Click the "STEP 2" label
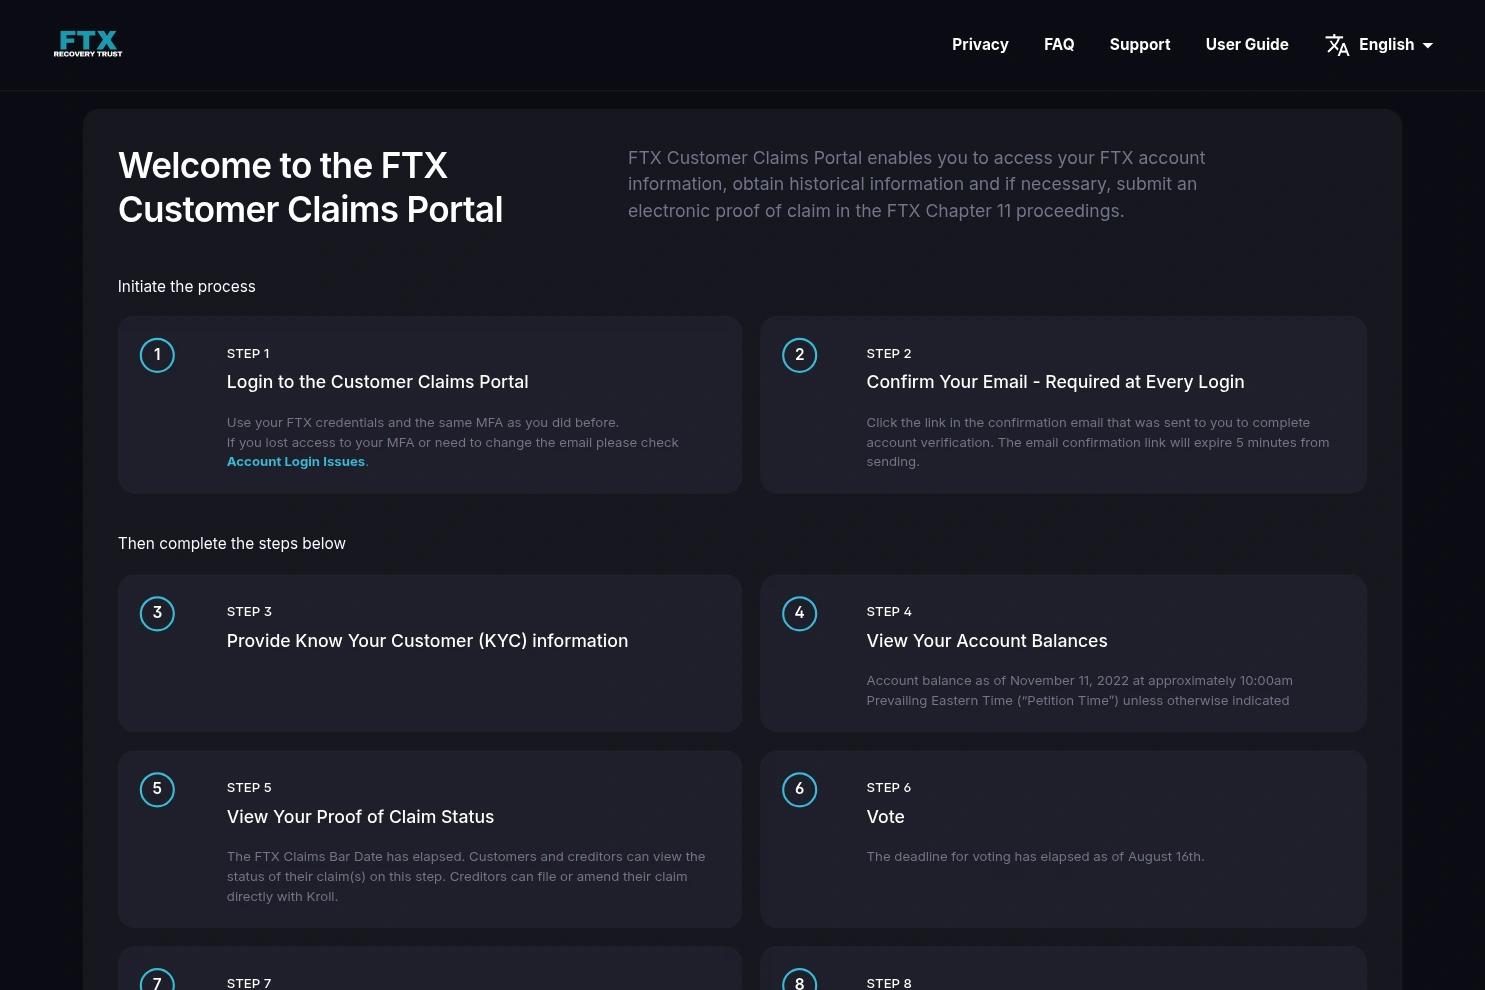1485x990 pixels. [889, 354]
